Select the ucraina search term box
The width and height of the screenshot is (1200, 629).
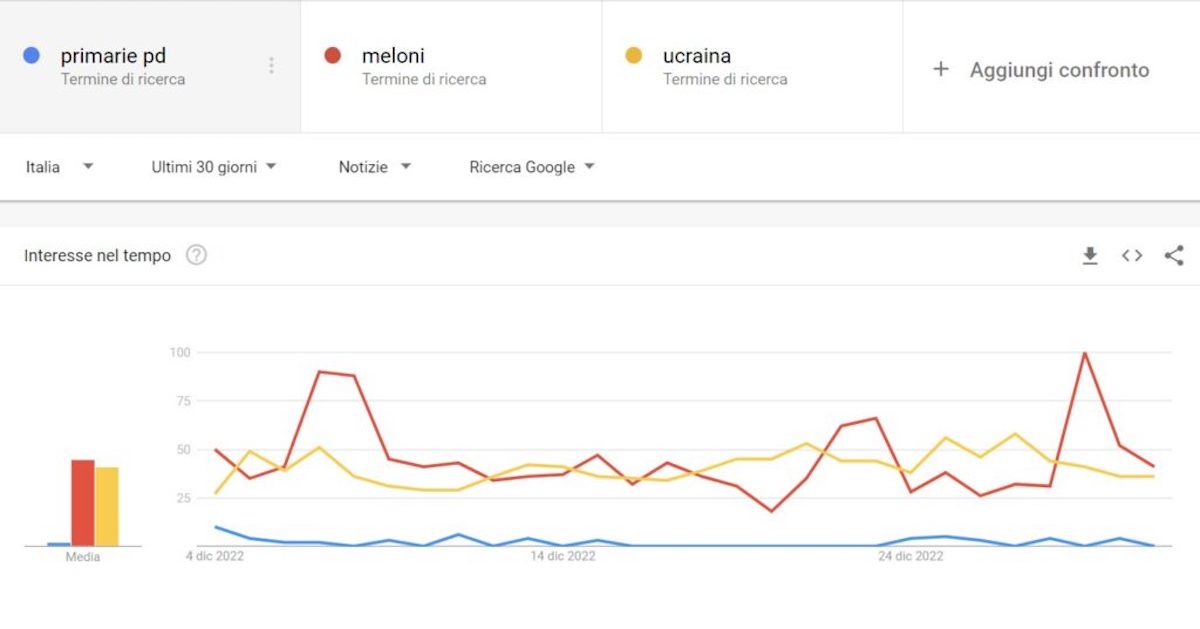[752, 66]
